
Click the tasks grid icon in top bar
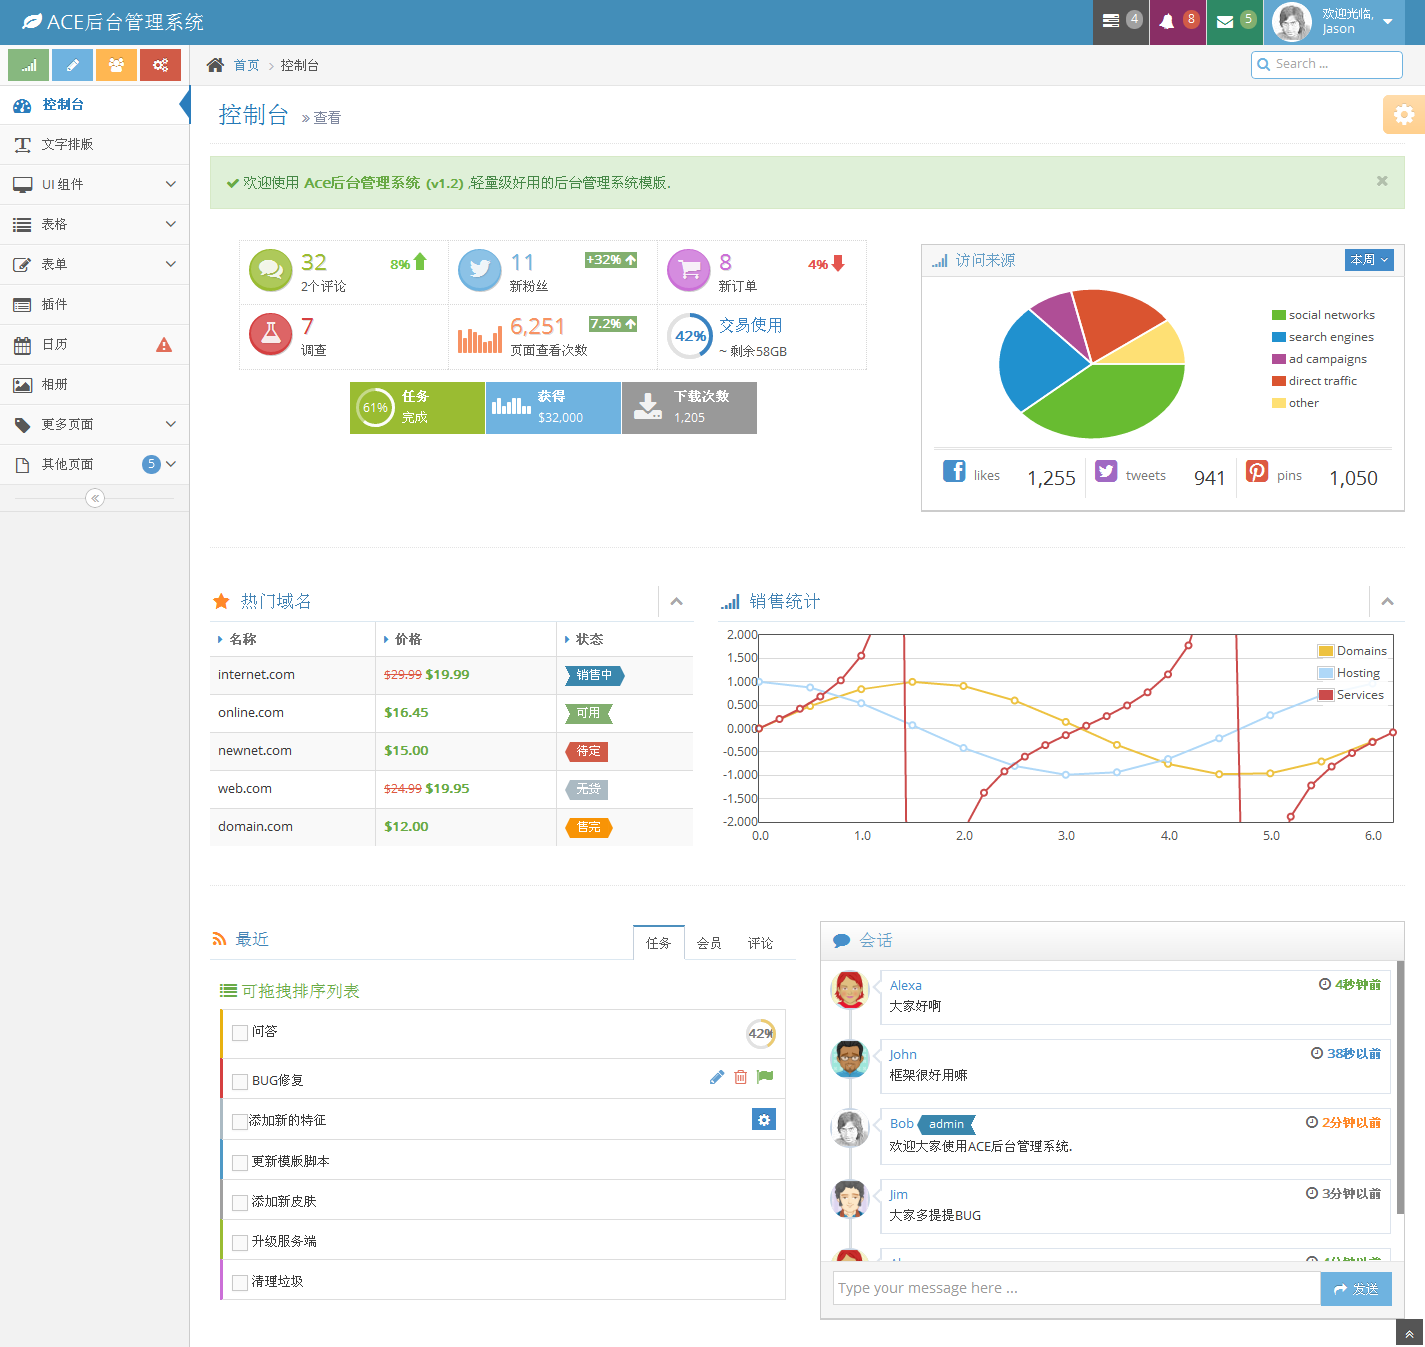click(1120, 22)
